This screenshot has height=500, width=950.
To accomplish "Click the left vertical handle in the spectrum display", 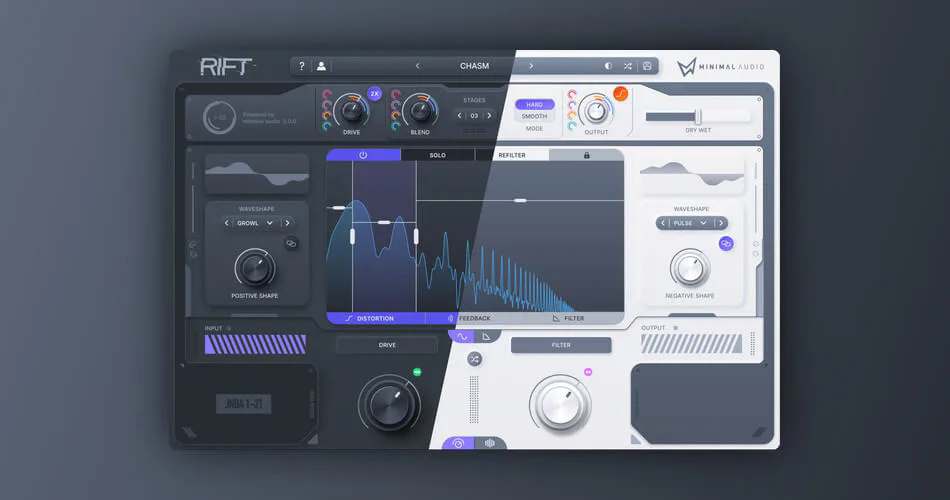I will [353, 236].
